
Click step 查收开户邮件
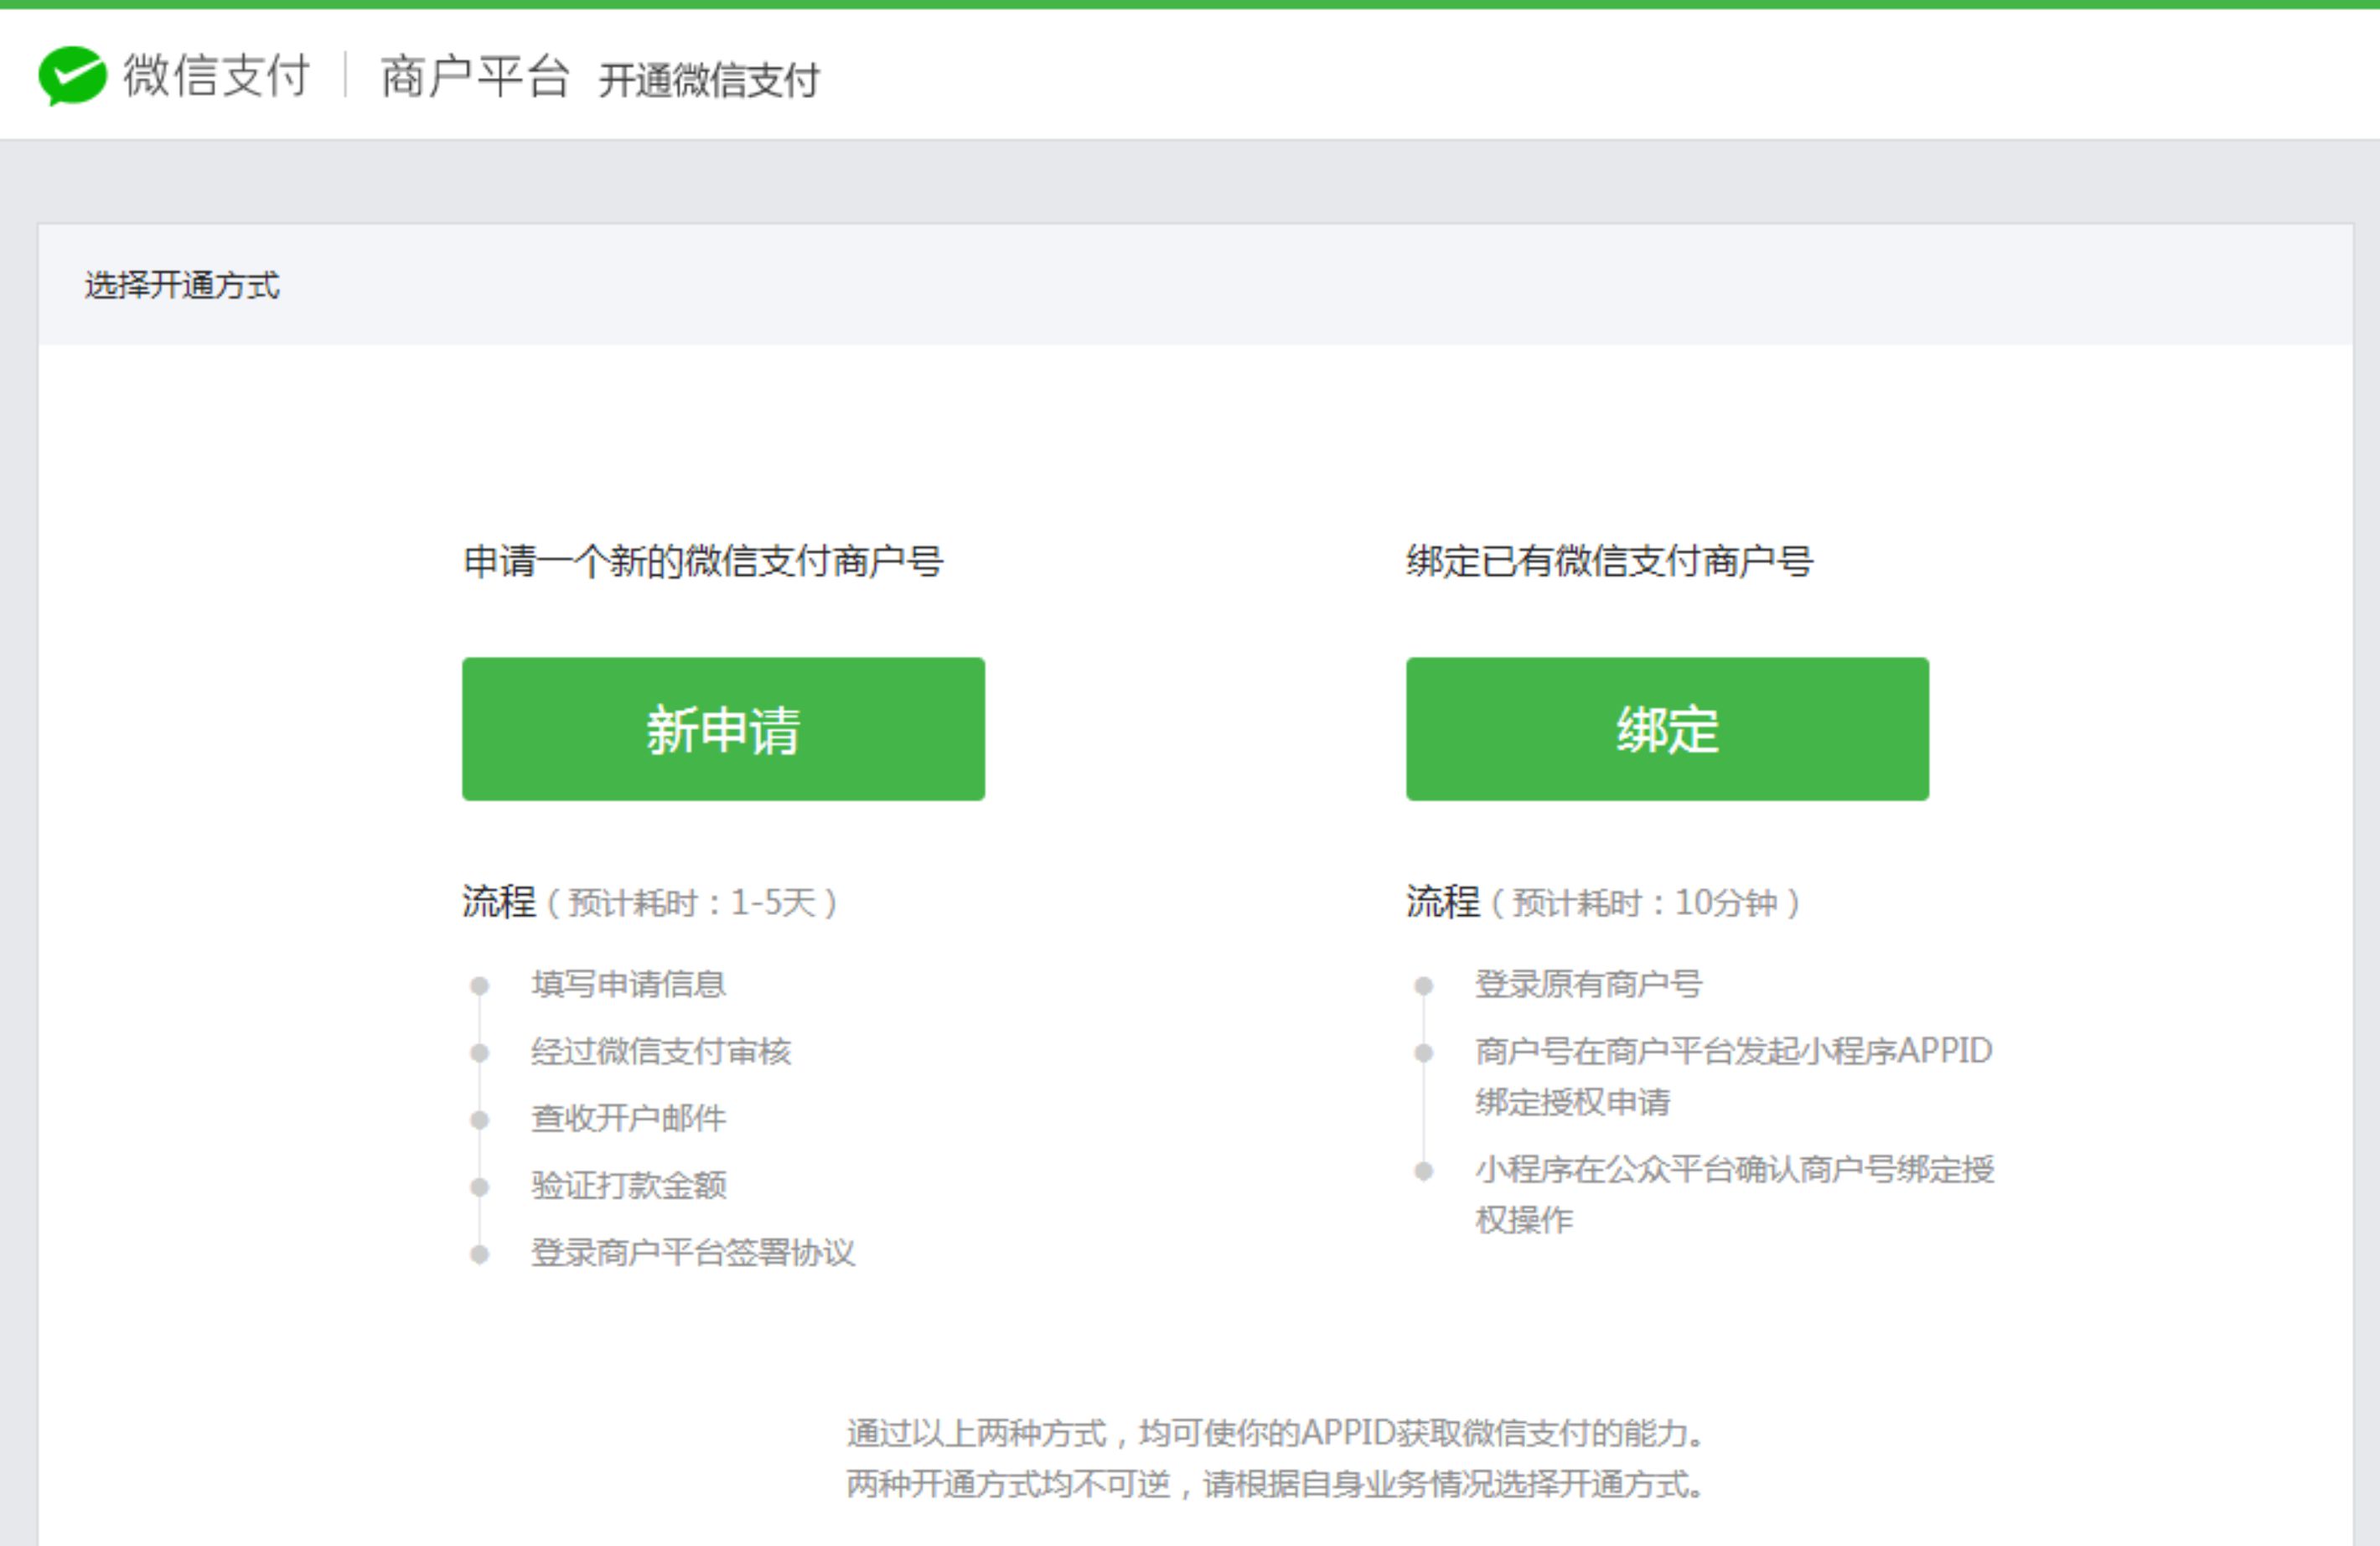[x=628, y=1118]
